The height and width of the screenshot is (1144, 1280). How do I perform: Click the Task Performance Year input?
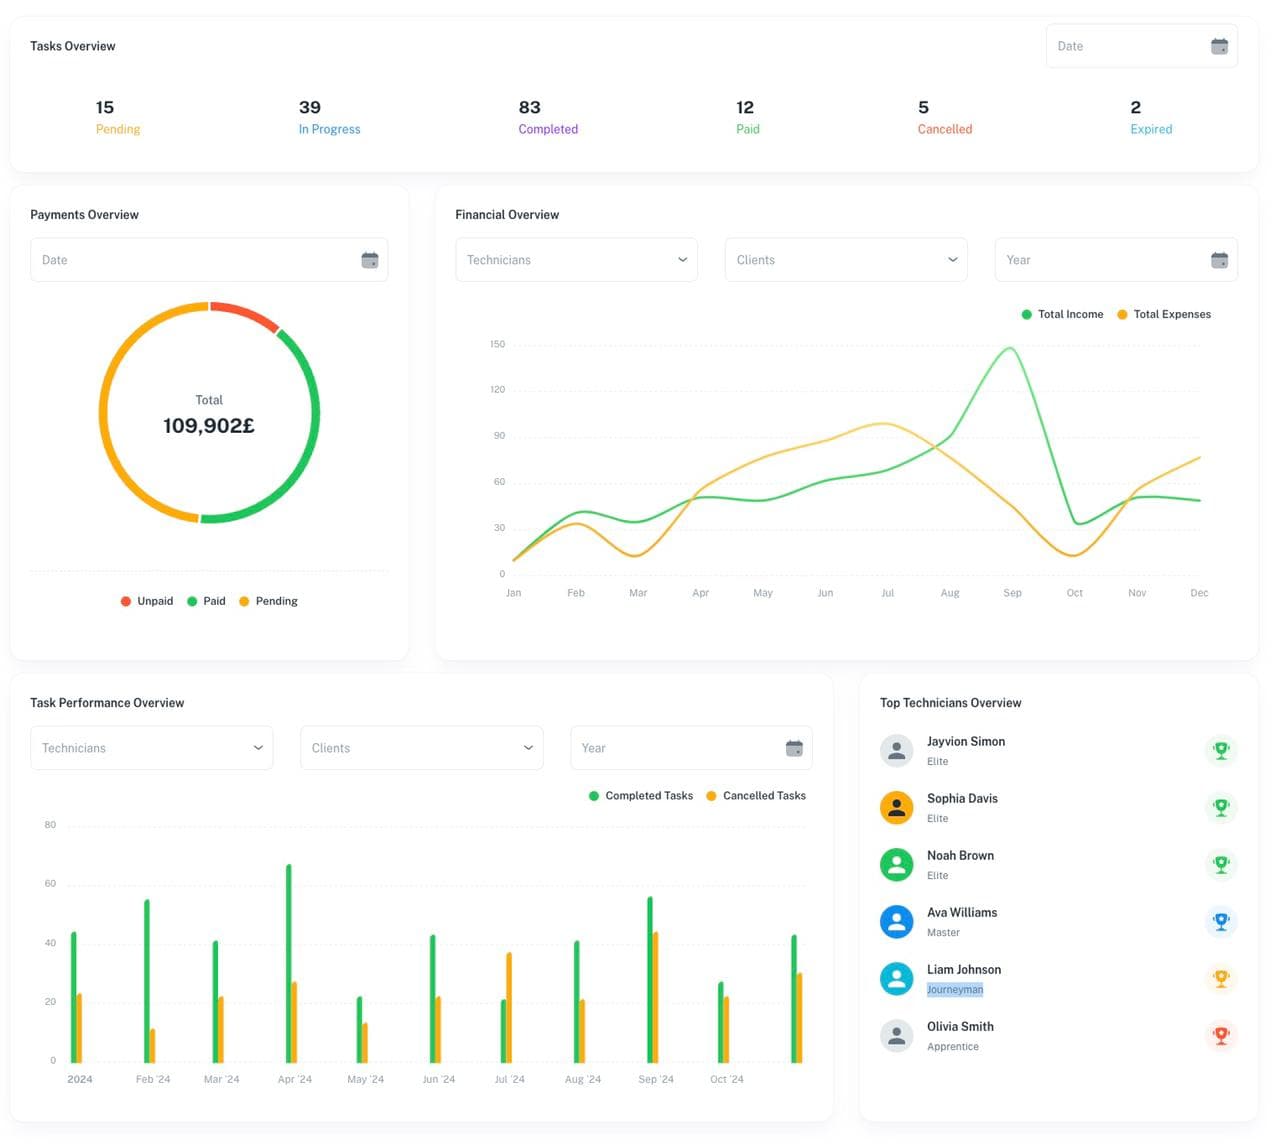pyautogui.click(x=691, y=748)
